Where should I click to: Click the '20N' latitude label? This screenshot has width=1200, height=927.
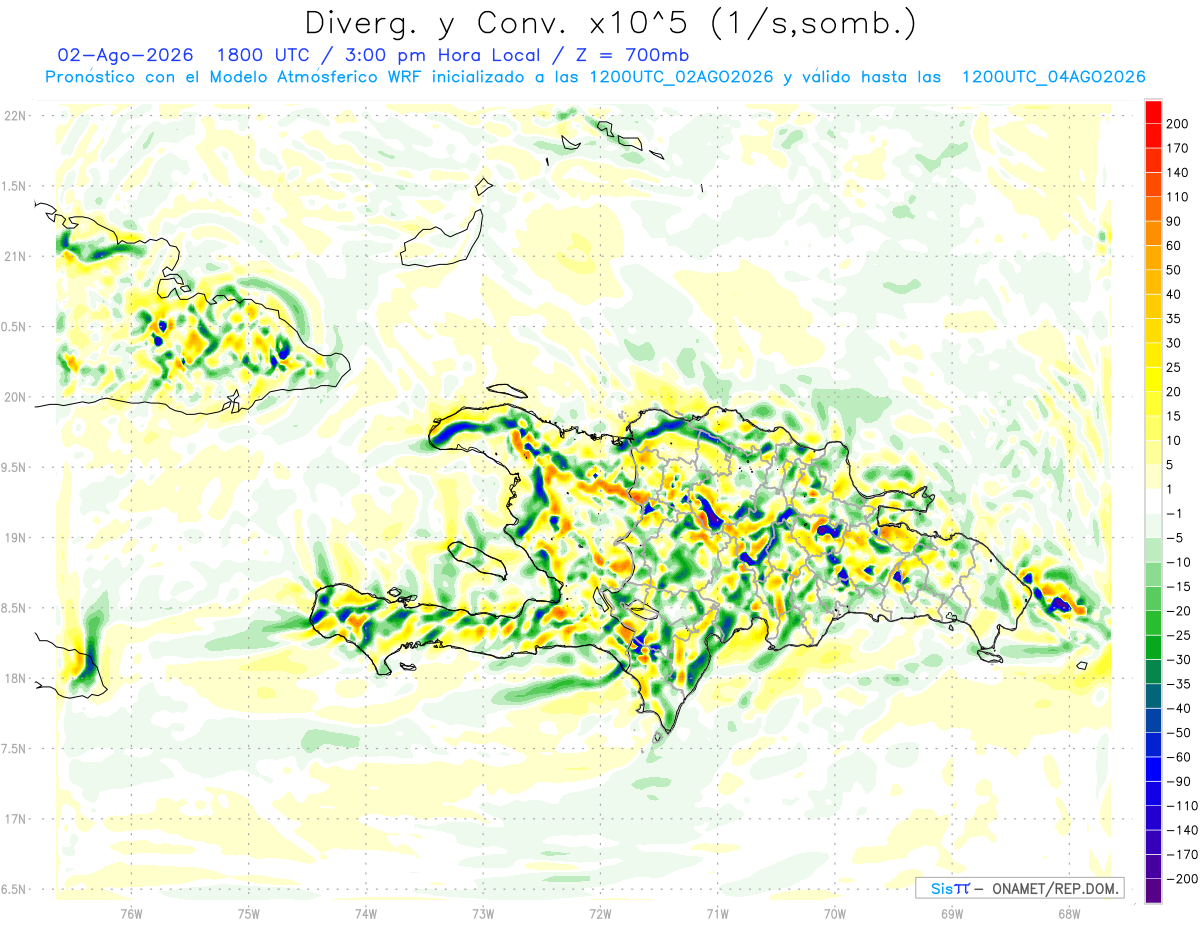[x=14, y=397]
